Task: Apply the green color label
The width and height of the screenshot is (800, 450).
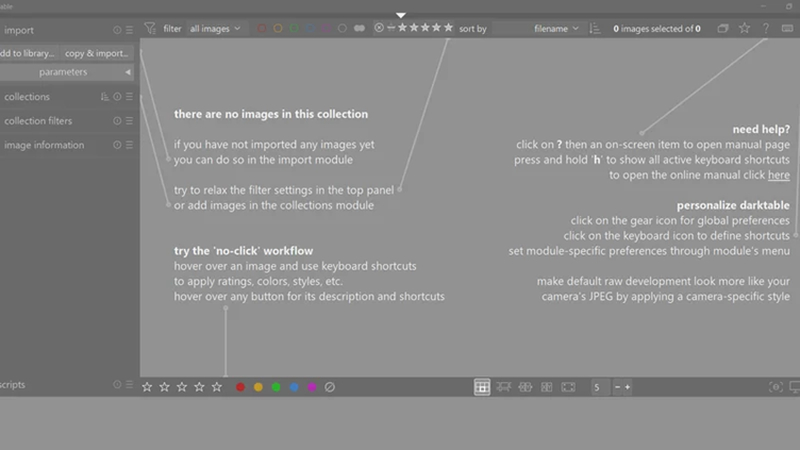Action: [x=276, y=387]
